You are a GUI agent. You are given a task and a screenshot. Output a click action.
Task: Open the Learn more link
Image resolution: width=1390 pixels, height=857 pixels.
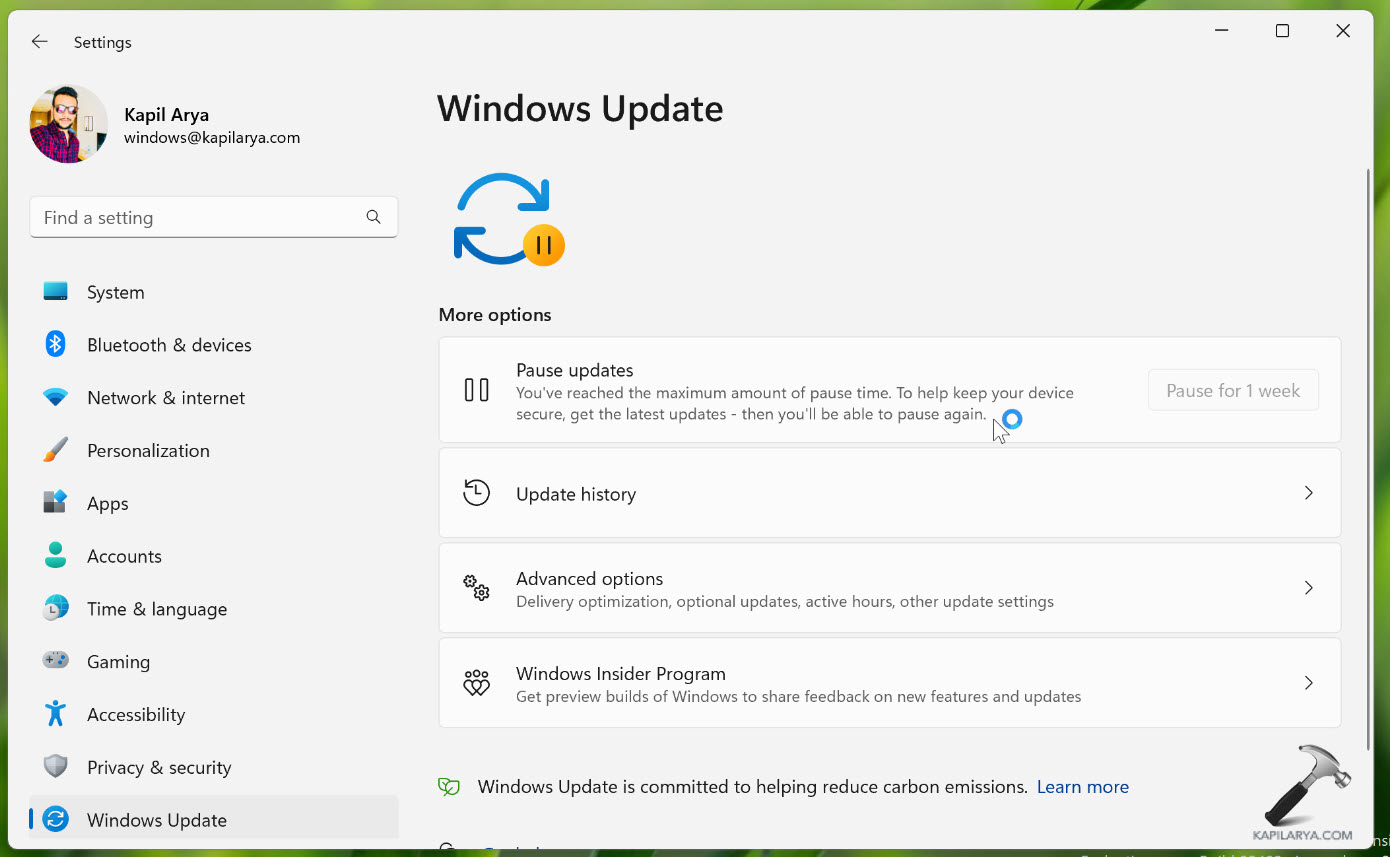click(1082, 786)
